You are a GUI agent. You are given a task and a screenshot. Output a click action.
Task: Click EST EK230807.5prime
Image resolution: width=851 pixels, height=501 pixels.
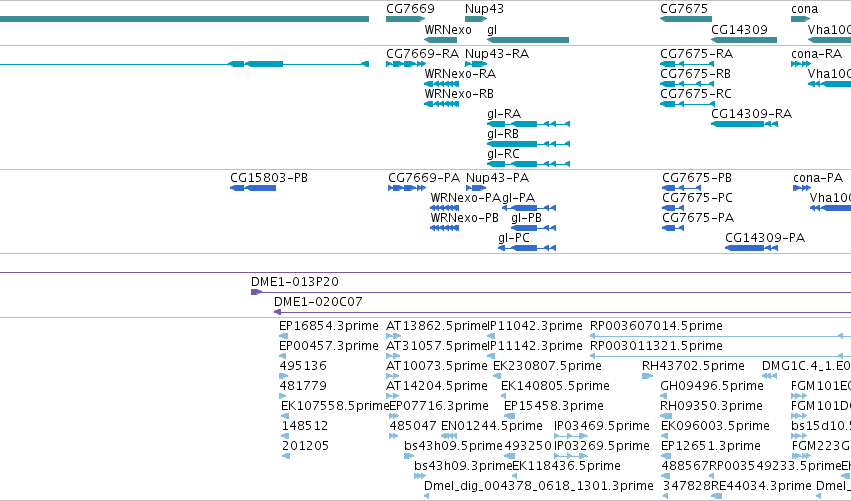pyautogui.click(x=547, y=366)
